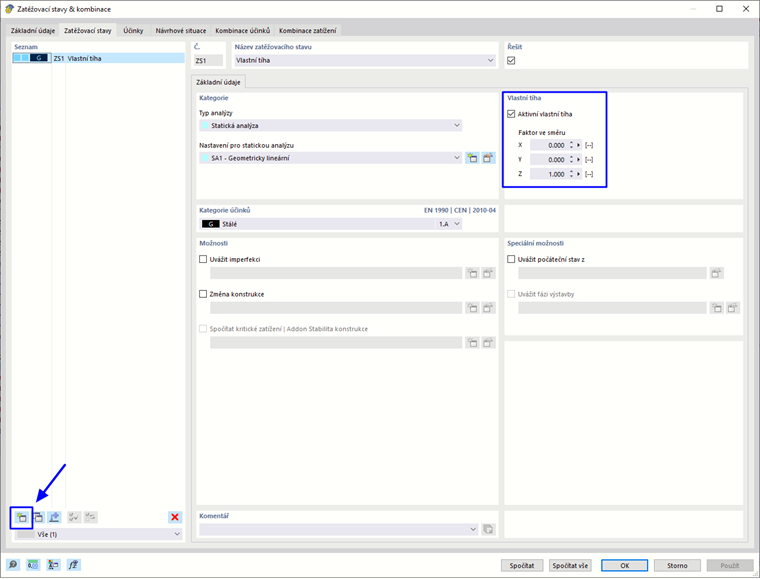Edit static analysis settings SA1

pyautogui.click(x=489, y=158)
